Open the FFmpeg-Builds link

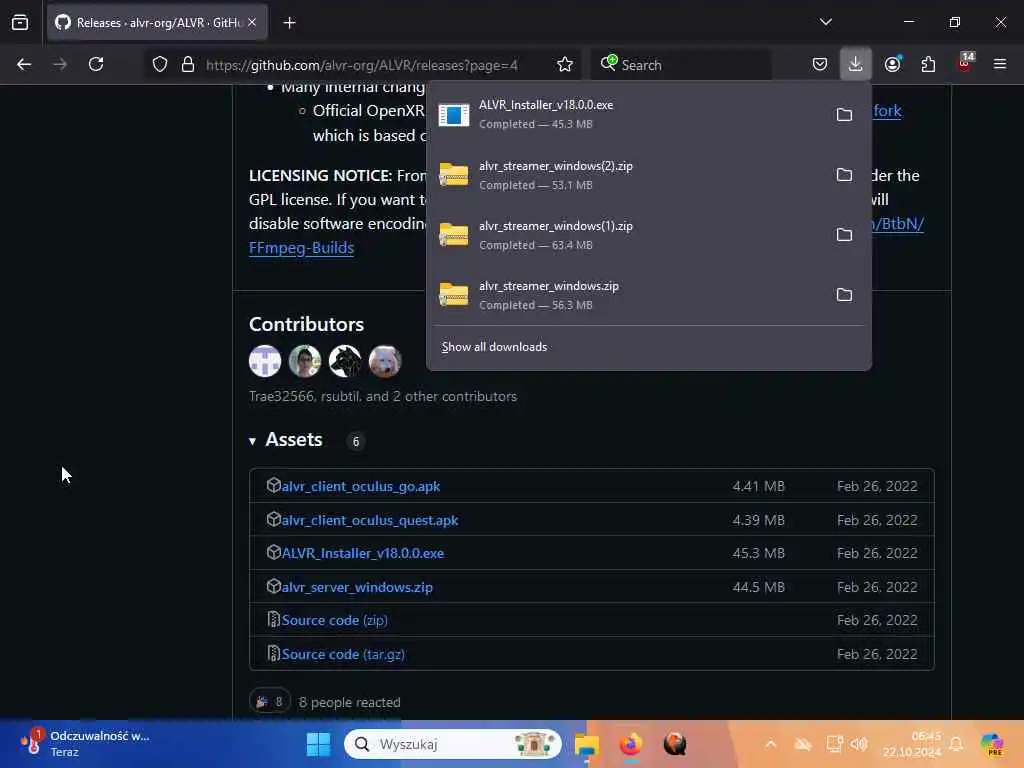click(301, 248)
